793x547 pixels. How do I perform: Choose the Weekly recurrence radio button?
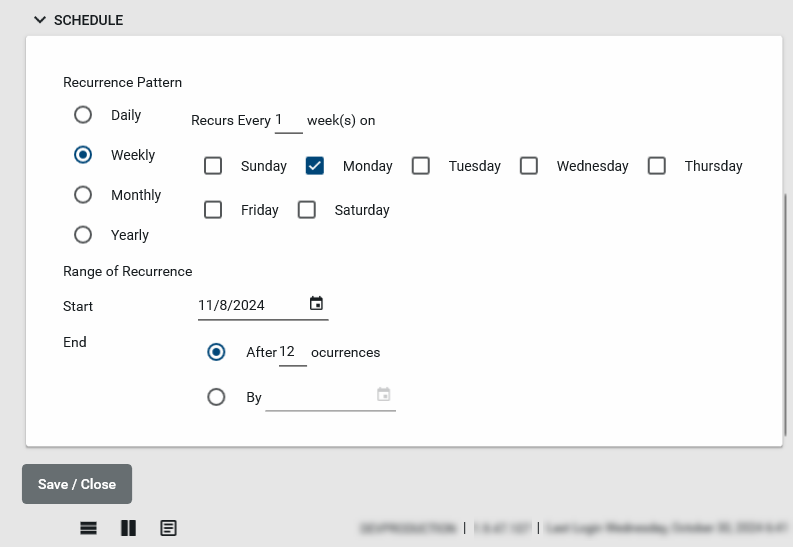[x=83, y=155]
